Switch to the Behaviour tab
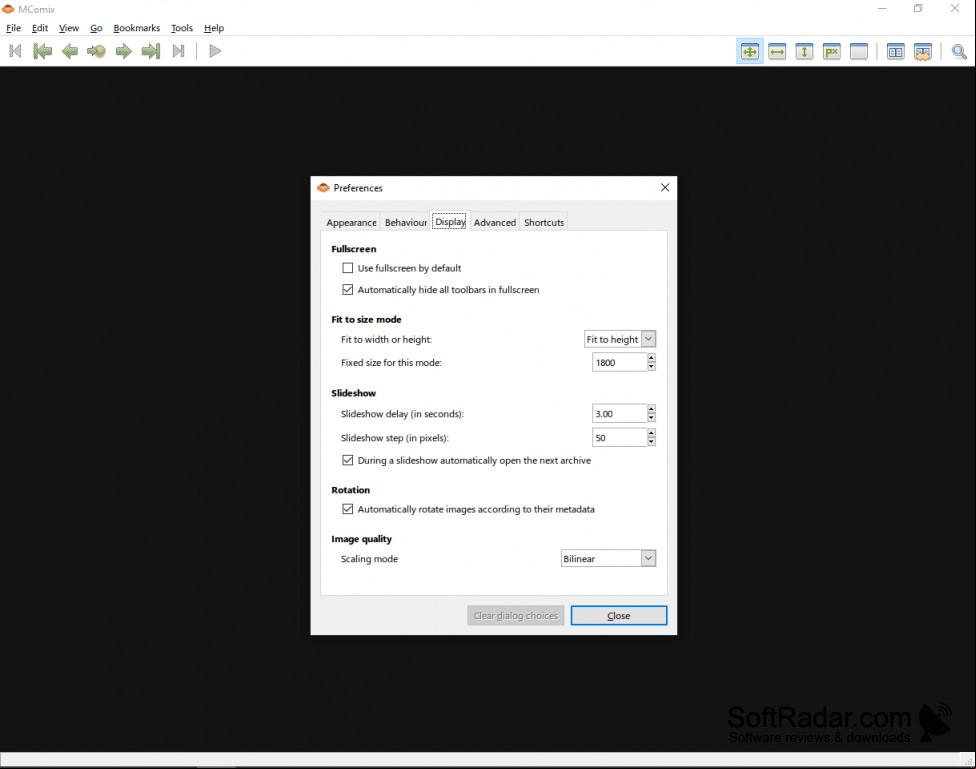The height and width of the screenshot is (769, 976). 406,222
